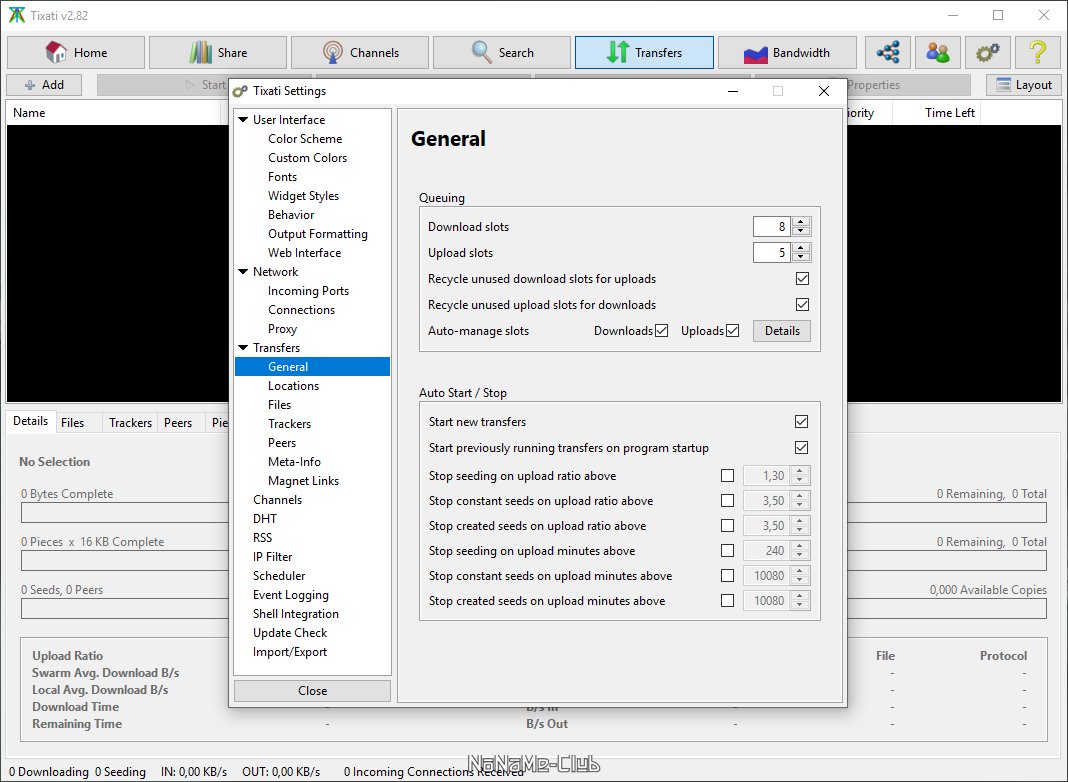Open the Bandwidth section

(787, 52)
